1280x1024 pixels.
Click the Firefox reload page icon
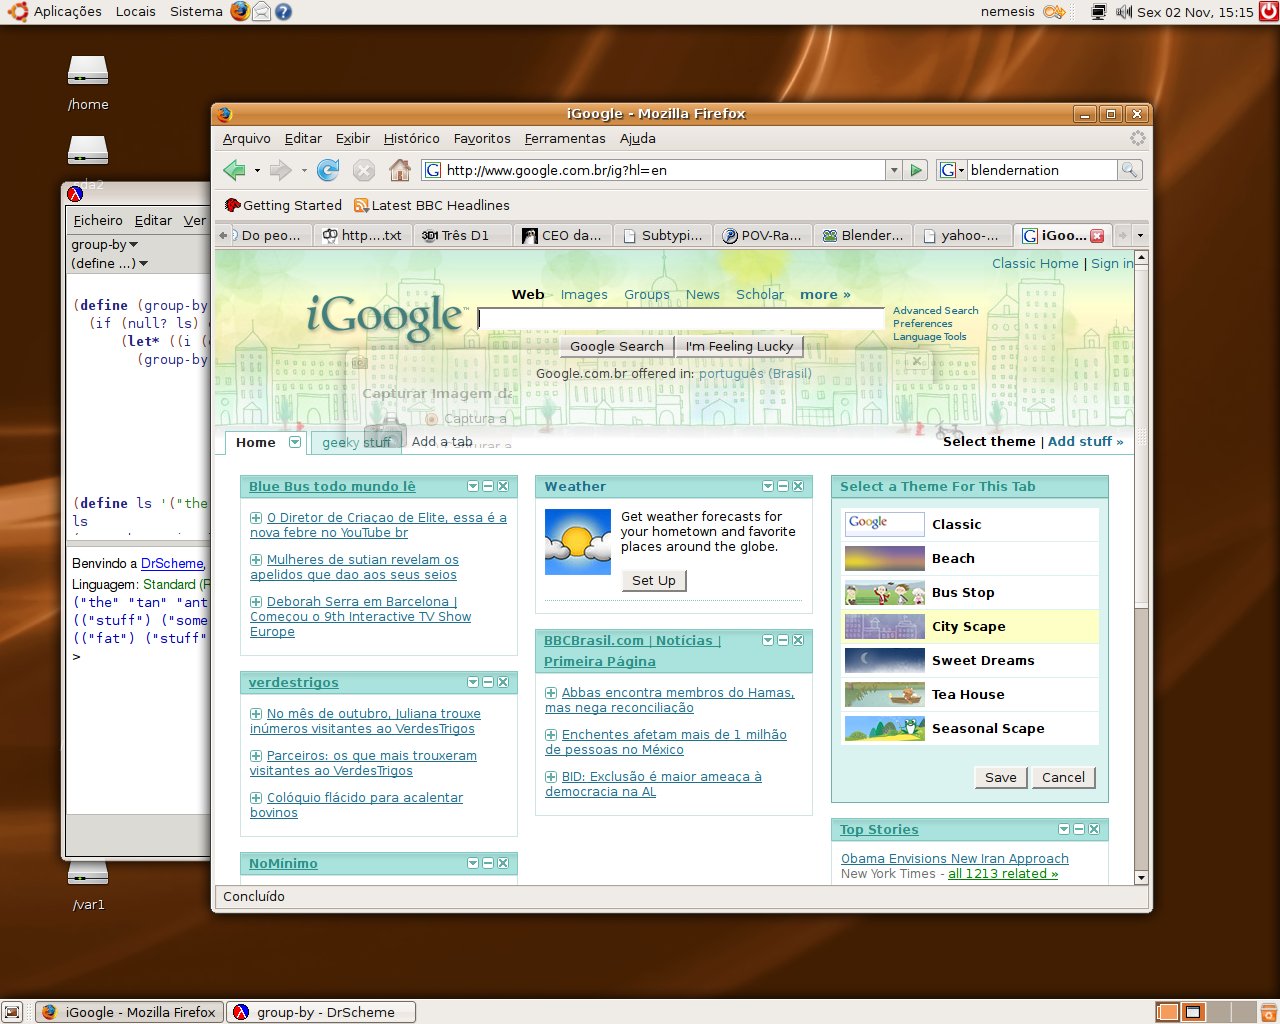tap(327, 170)
